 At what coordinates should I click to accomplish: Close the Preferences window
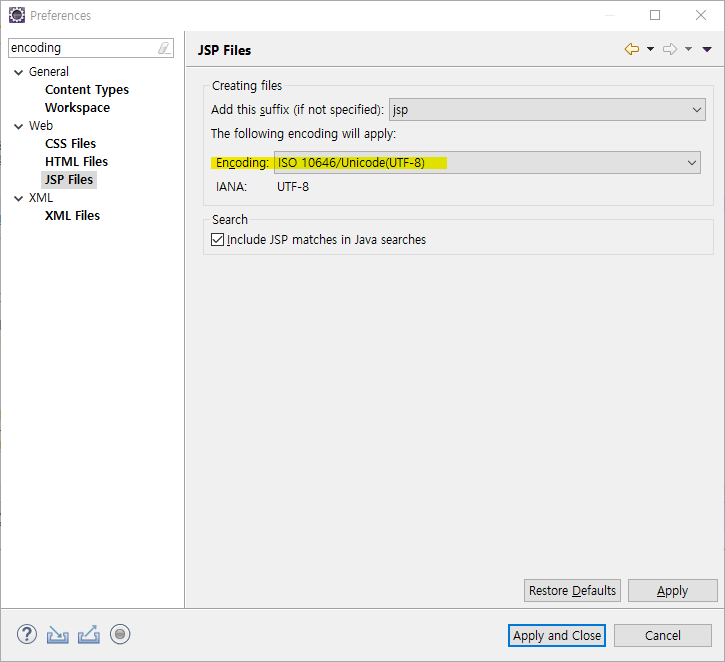pyautogui.click(x=700, y=15)
